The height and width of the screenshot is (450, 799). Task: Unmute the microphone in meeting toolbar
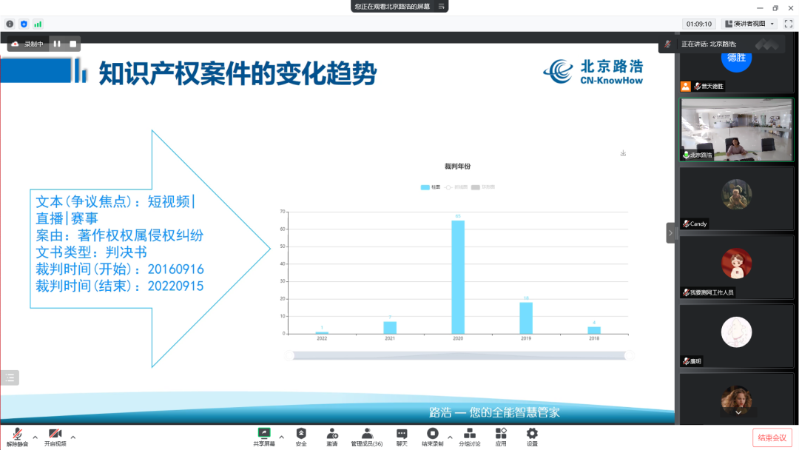point(16,433)
